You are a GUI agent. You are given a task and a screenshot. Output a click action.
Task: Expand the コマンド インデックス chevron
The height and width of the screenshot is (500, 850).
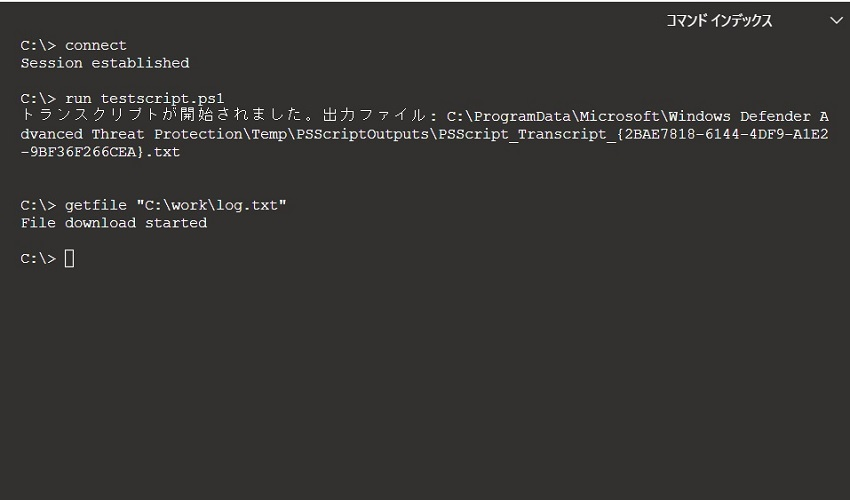tap(836, 20)
